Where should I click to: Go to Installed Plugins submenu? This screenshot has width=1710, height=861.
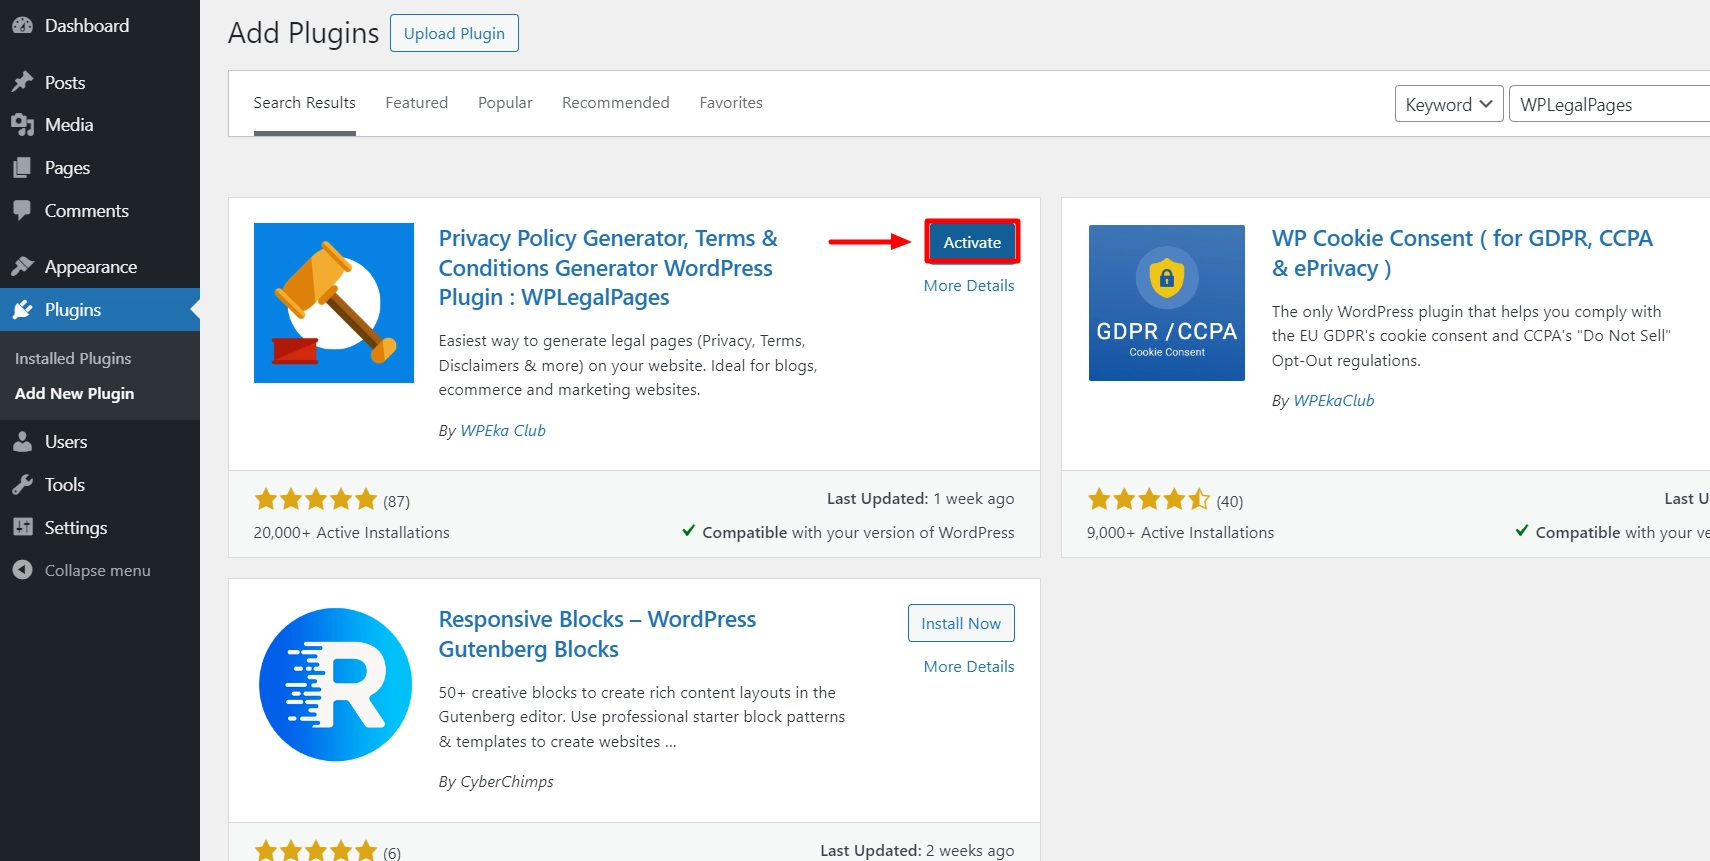[73, 358]
